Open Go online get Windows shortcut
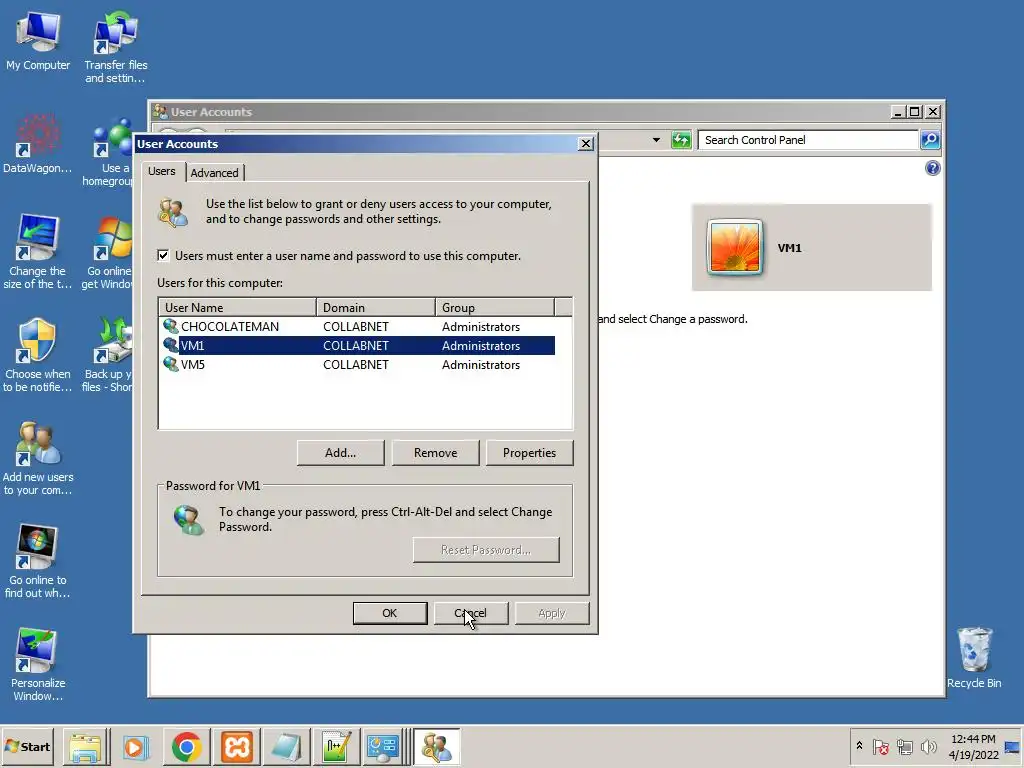This screenshot has width=1024, height=768. (x=107, y=253)
